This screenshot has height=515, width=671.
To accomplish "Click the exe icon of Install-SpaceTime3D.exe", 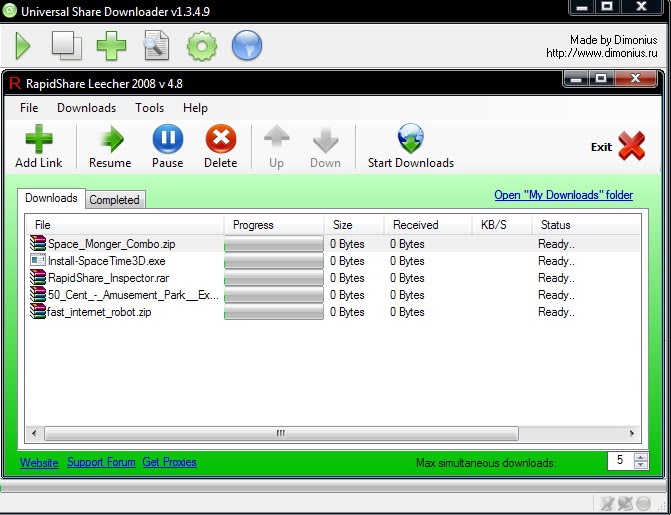I will (x=38, y=260).
